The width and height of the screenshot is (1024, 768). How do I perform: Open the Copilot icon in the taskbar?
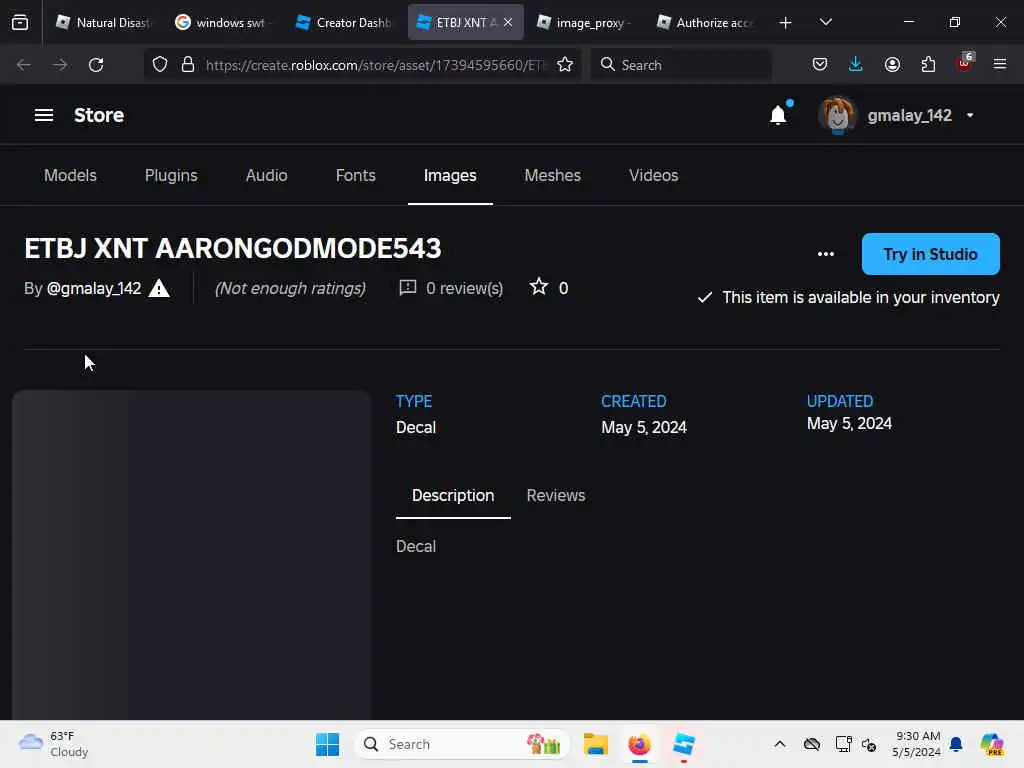click(x=992, y=744)
